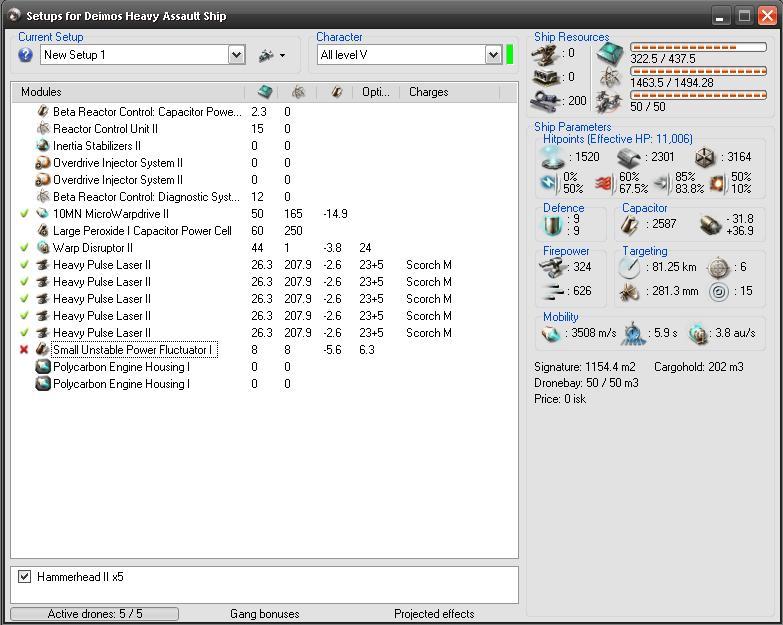Screen dimensions: 783x625
Task: Open the Character dropdown arrow
Action: pos(493,55)
